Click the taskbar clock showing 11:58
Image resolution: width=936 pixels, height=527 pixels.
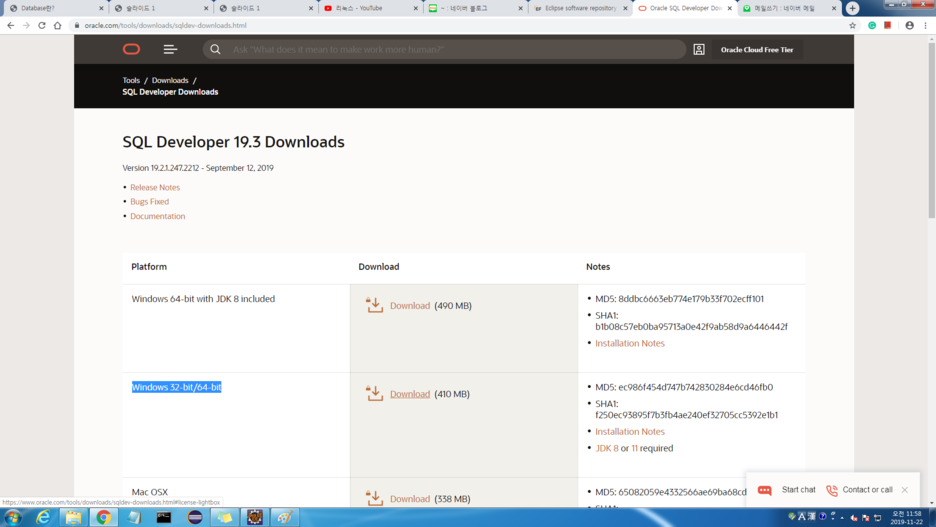pyautogui.click(x=907, y=517)
